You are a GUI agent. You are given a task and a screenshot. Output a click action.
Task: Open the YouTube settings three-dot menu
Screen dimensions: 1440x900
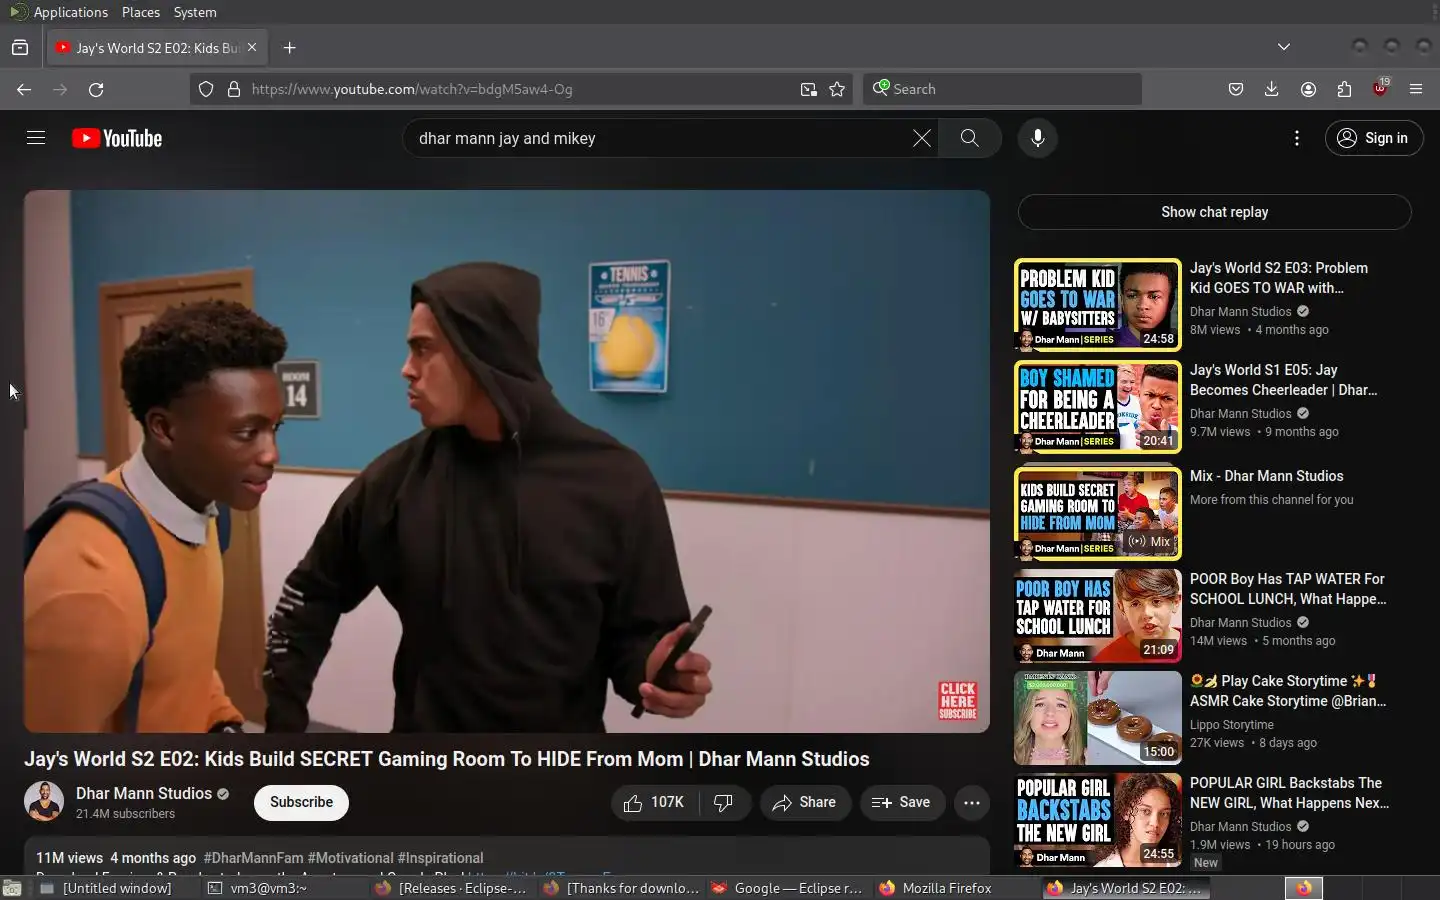[1297, 138]
